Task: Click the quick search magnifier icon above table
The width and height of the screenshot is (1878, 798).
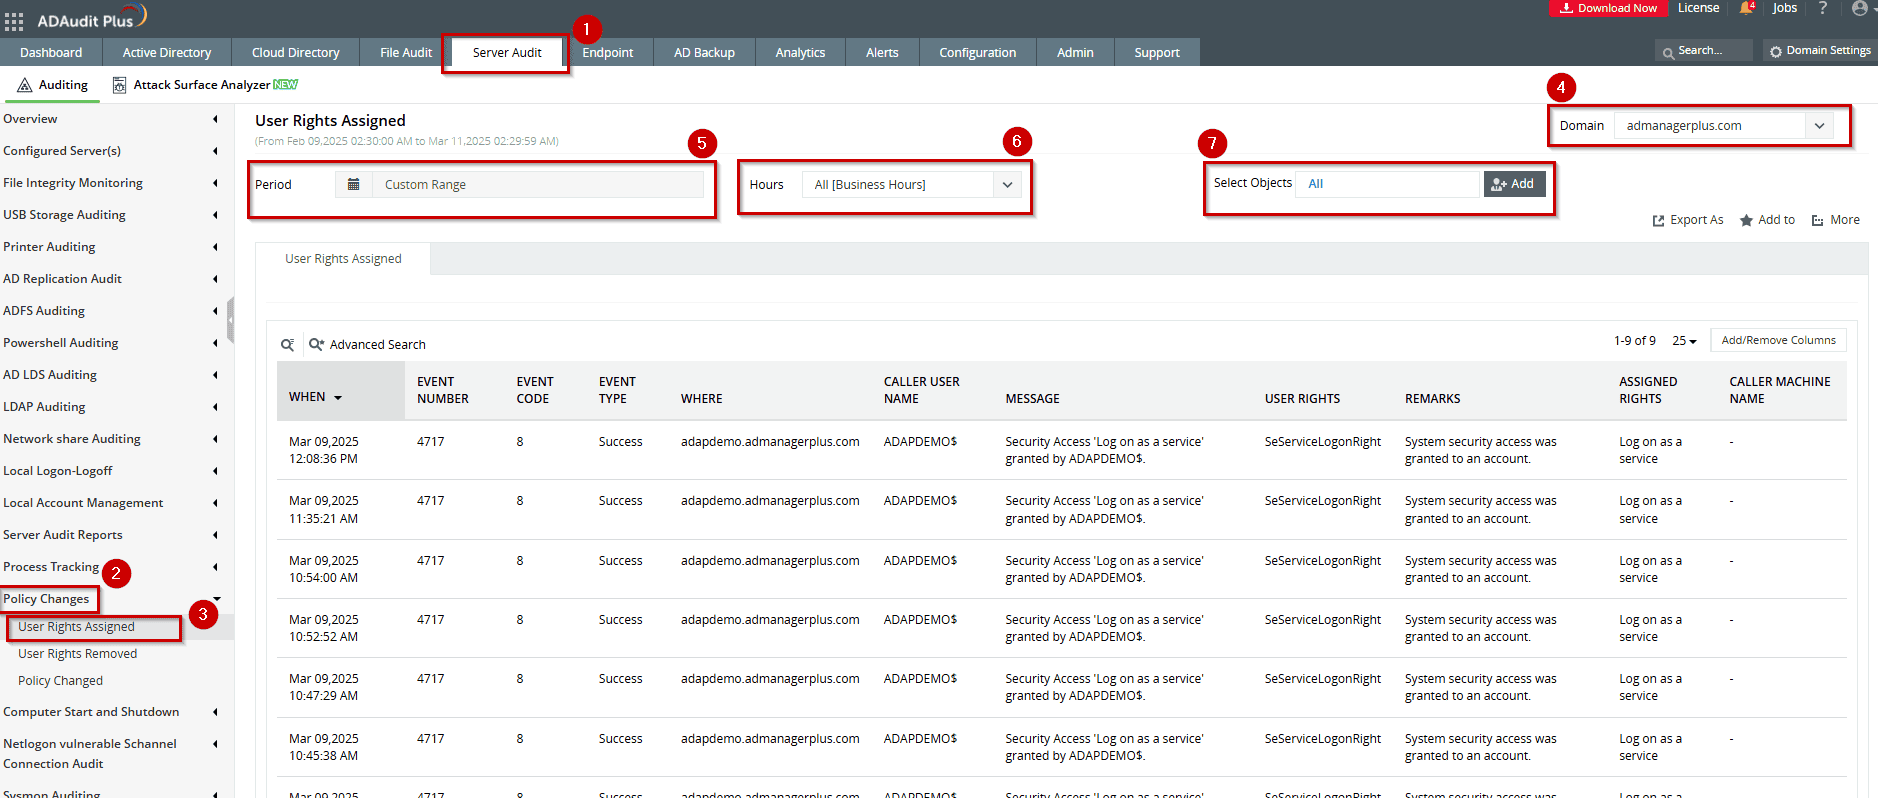Action: pyautogui.click(x=287, y=345)
